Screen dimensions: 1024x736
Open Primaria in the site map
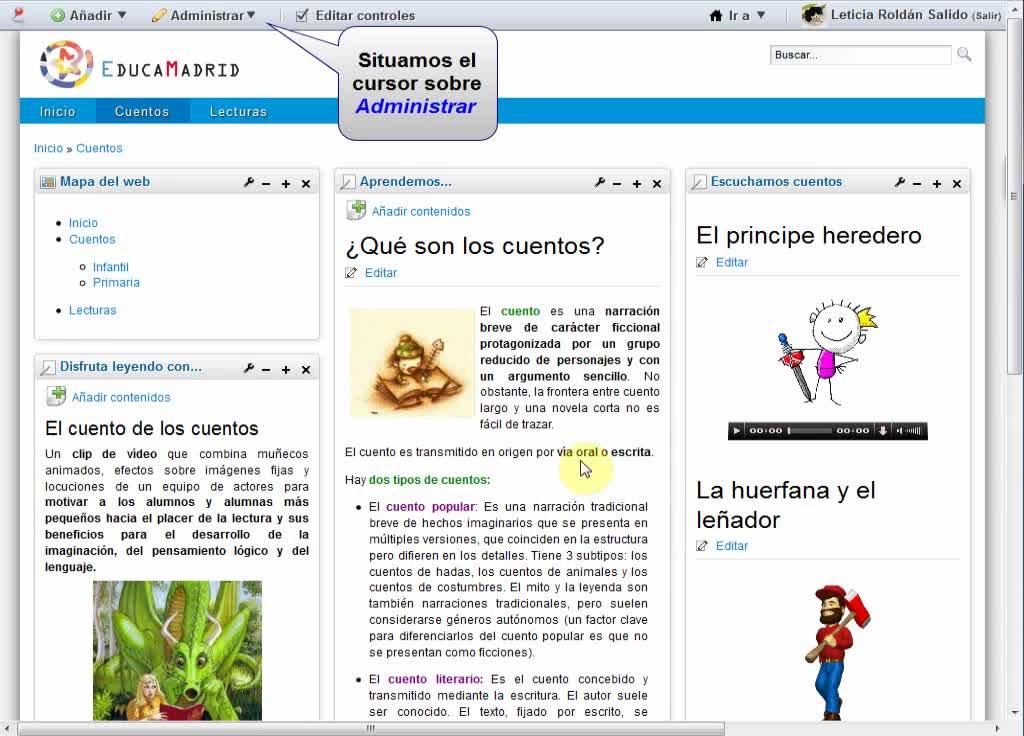click(116, 282)
